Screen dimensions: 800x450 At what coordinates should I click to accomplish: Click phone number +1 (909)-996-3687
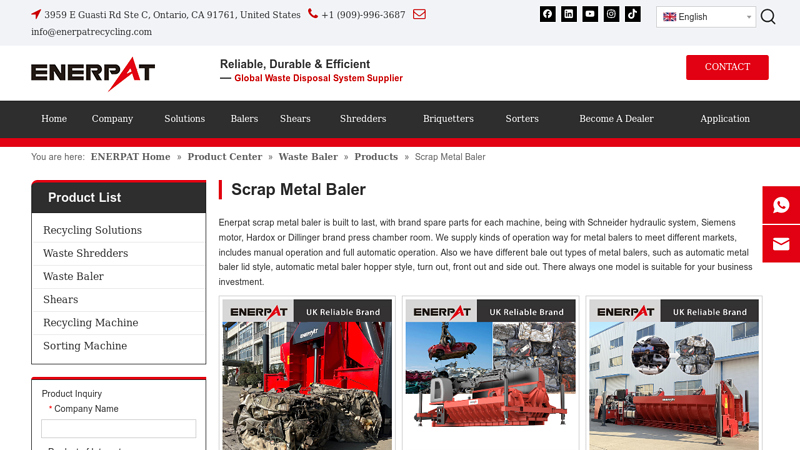[x=363, y=15]
